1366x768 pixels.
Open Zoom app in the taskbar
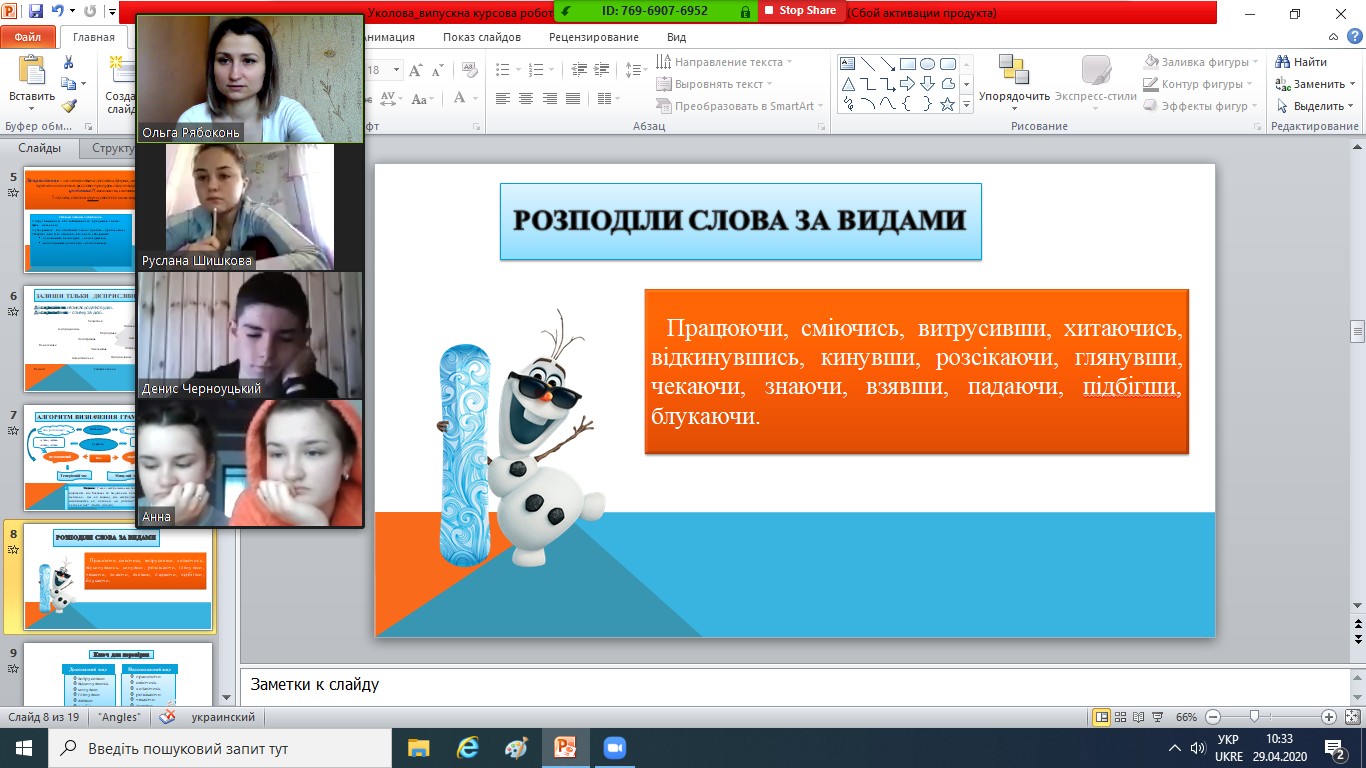613,748
